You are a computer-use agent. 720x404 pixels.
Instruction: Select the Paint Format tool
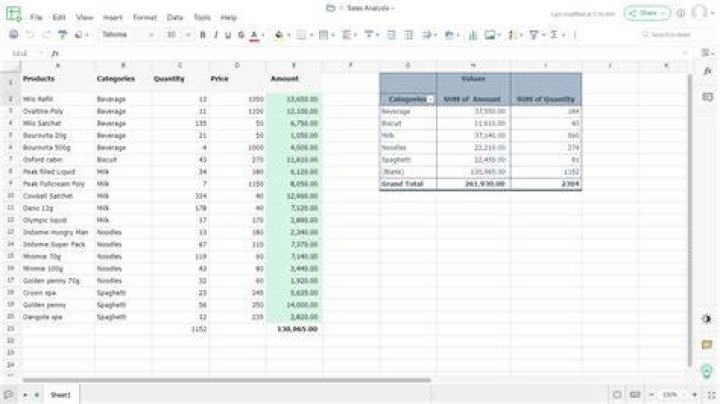pyautogui.click(x=62, y=34)
